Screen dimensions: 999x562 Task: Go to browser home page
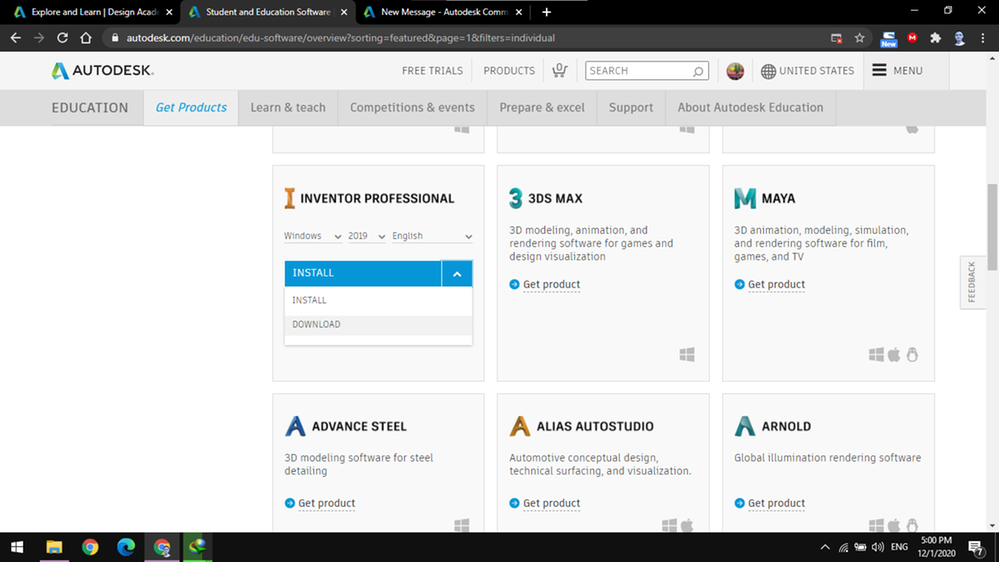click(x=85, y=38)
